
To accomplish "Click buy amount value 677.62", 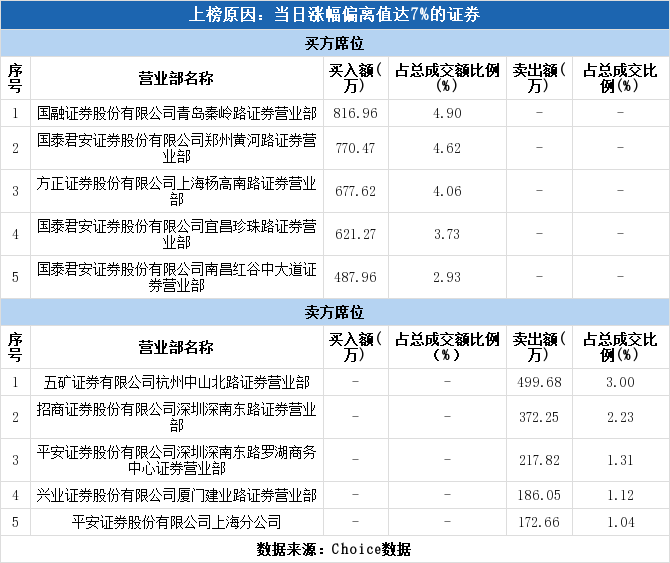I will (x=356, y=191).
